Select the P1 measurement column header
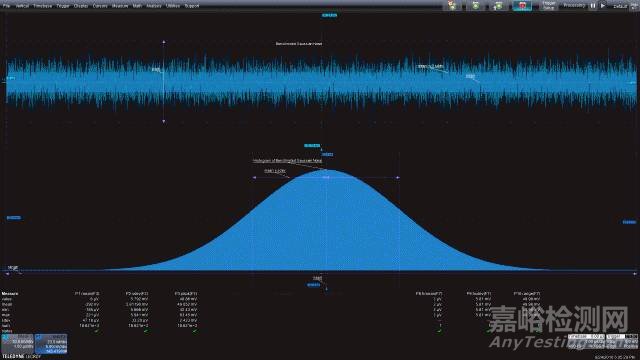 pos(87,293)
